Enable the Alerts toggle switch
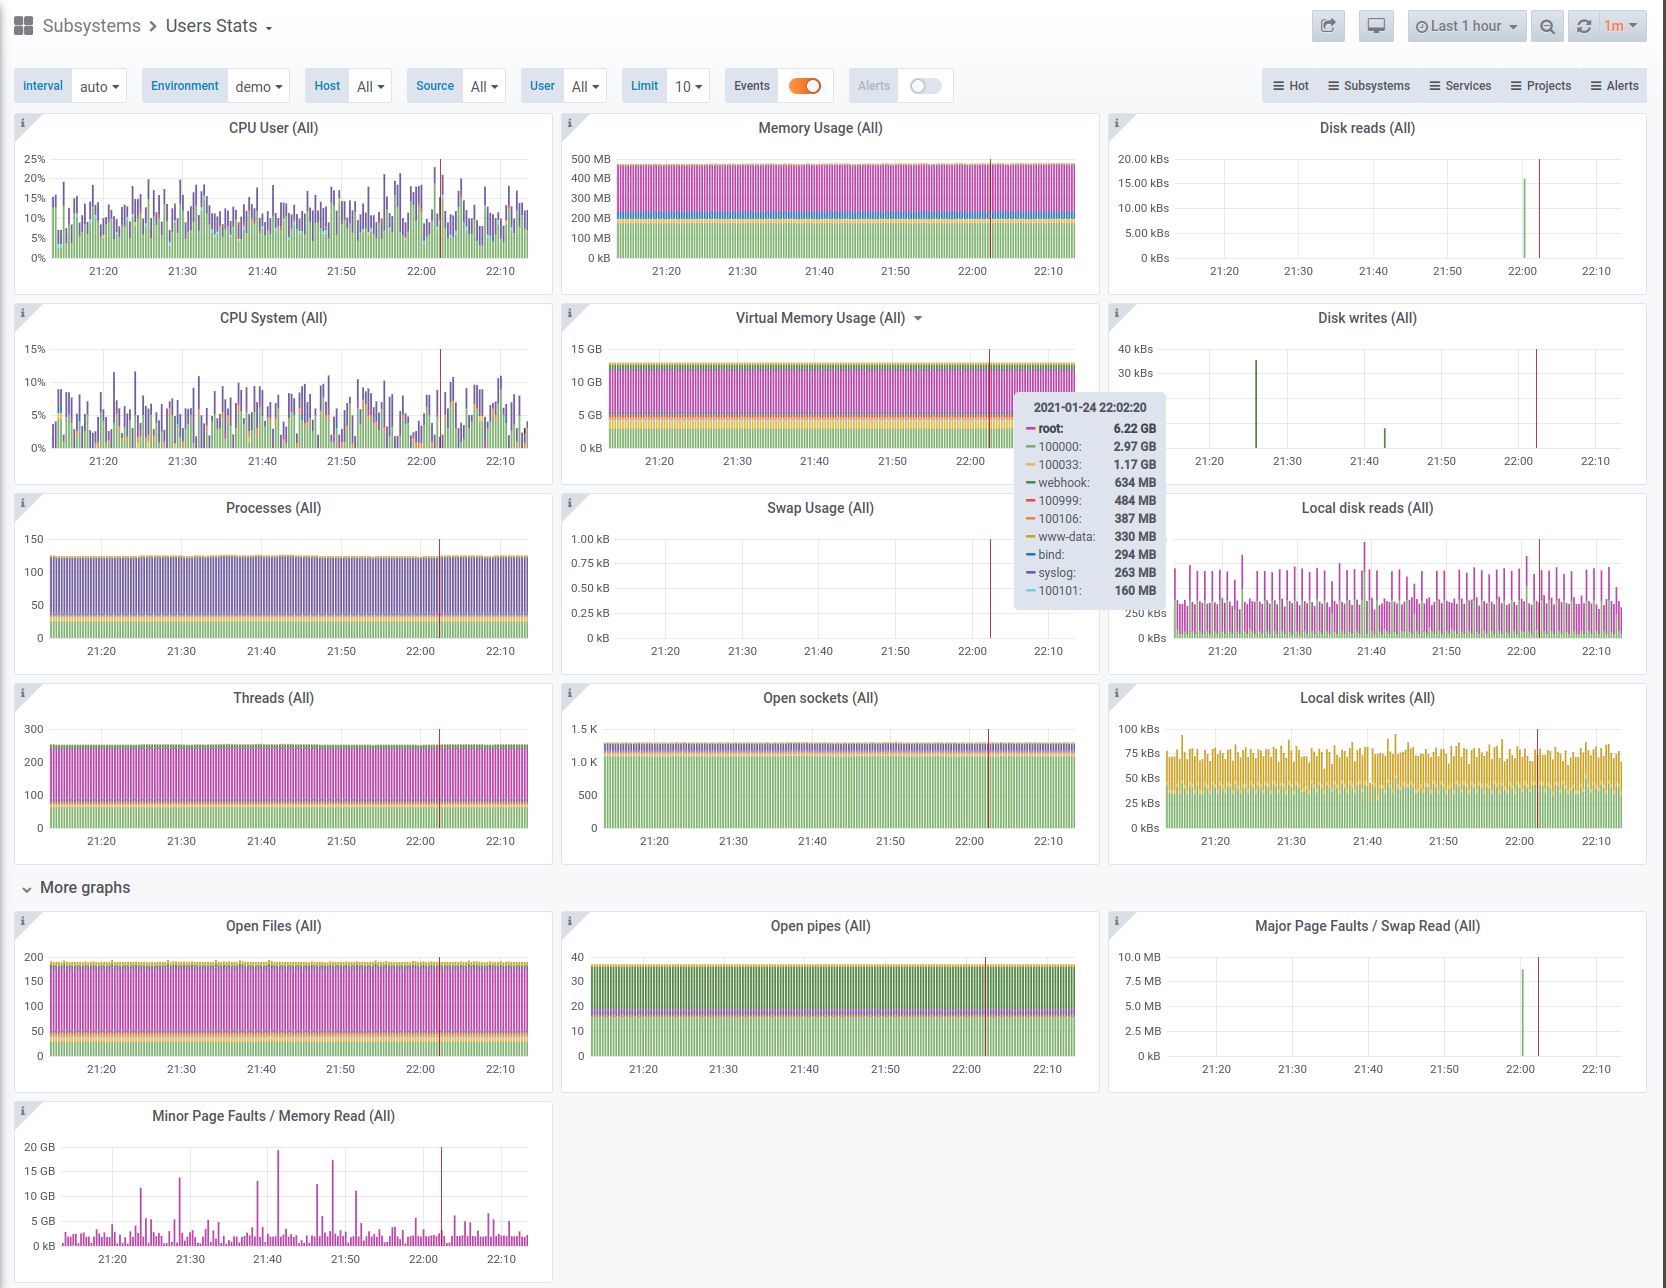This screenshot has height=1288, width=1666. 926,86
